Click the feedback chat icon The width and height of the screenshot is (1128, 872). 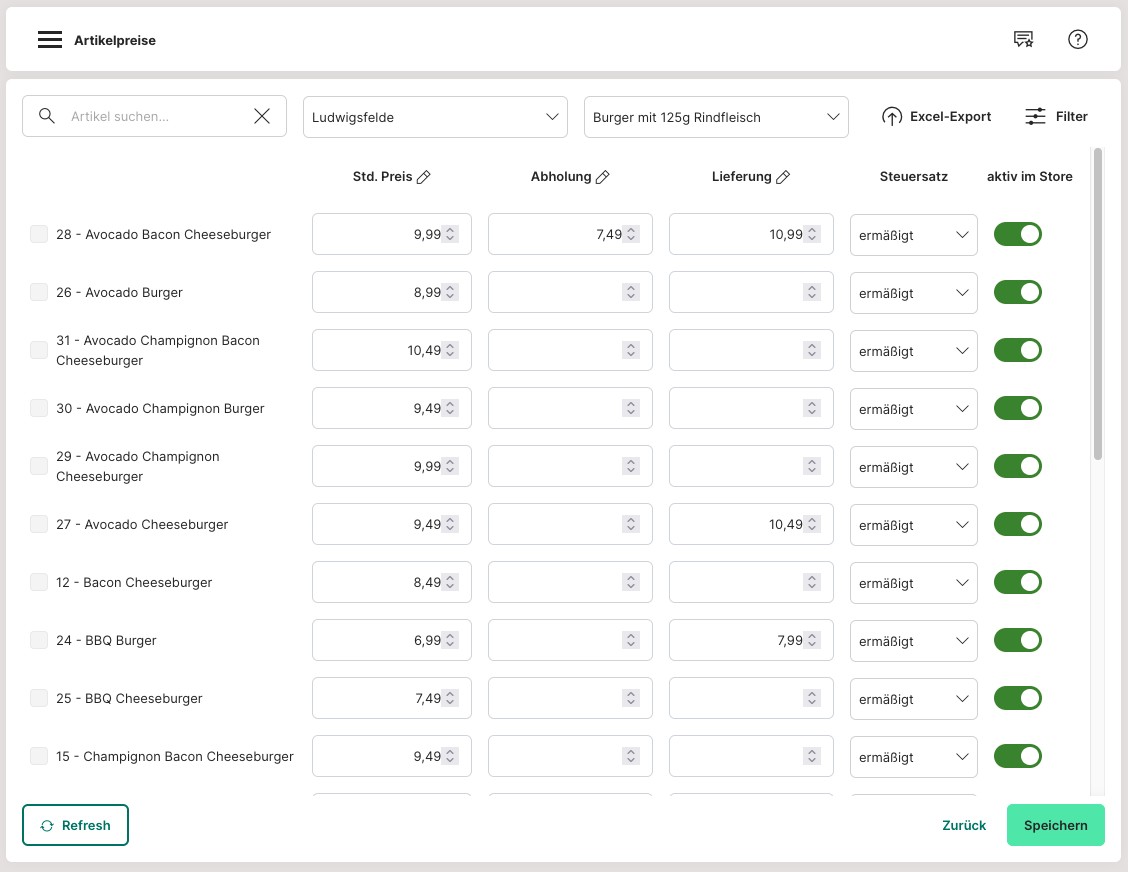click(1023, 40)
